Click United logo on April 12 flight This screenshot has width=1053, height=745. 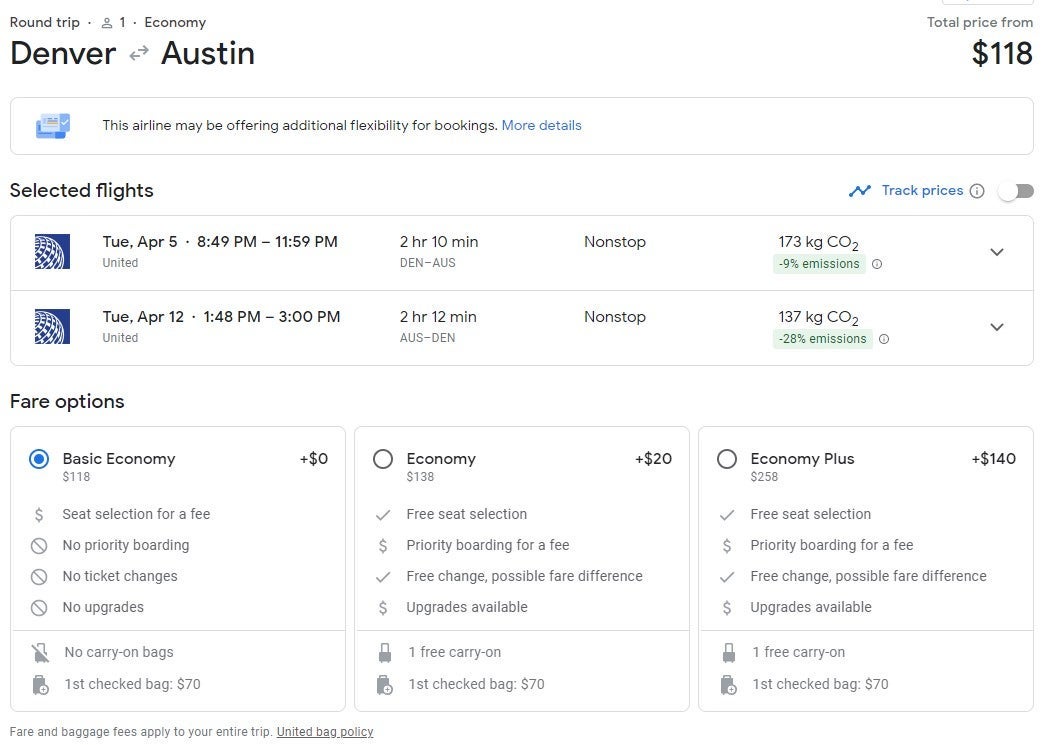(51, 327)
